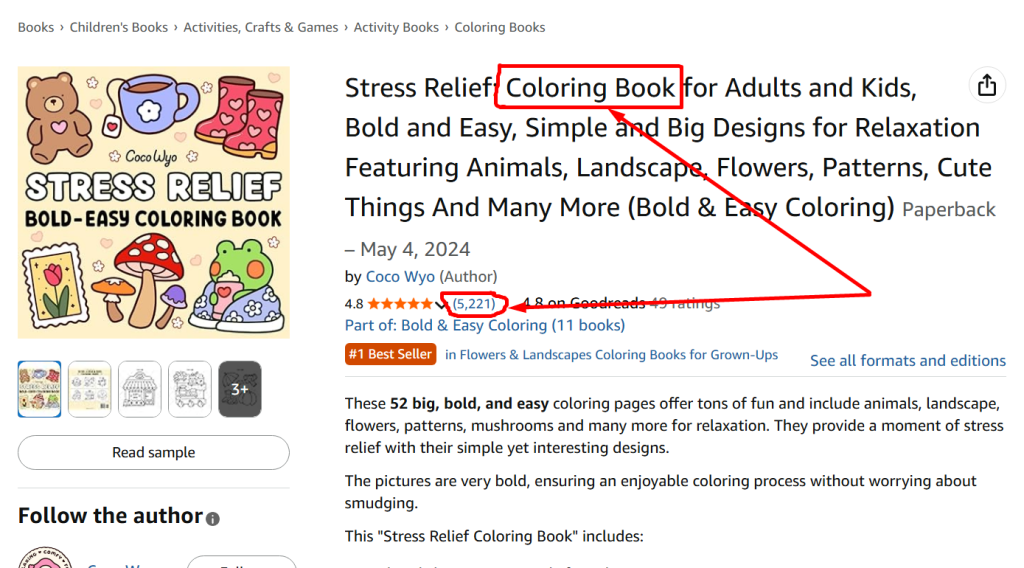The image size is (1024, 568).
Task: Open the 3+ more images thumbnail
Action: pyautogui.click(x=240, y=389)
